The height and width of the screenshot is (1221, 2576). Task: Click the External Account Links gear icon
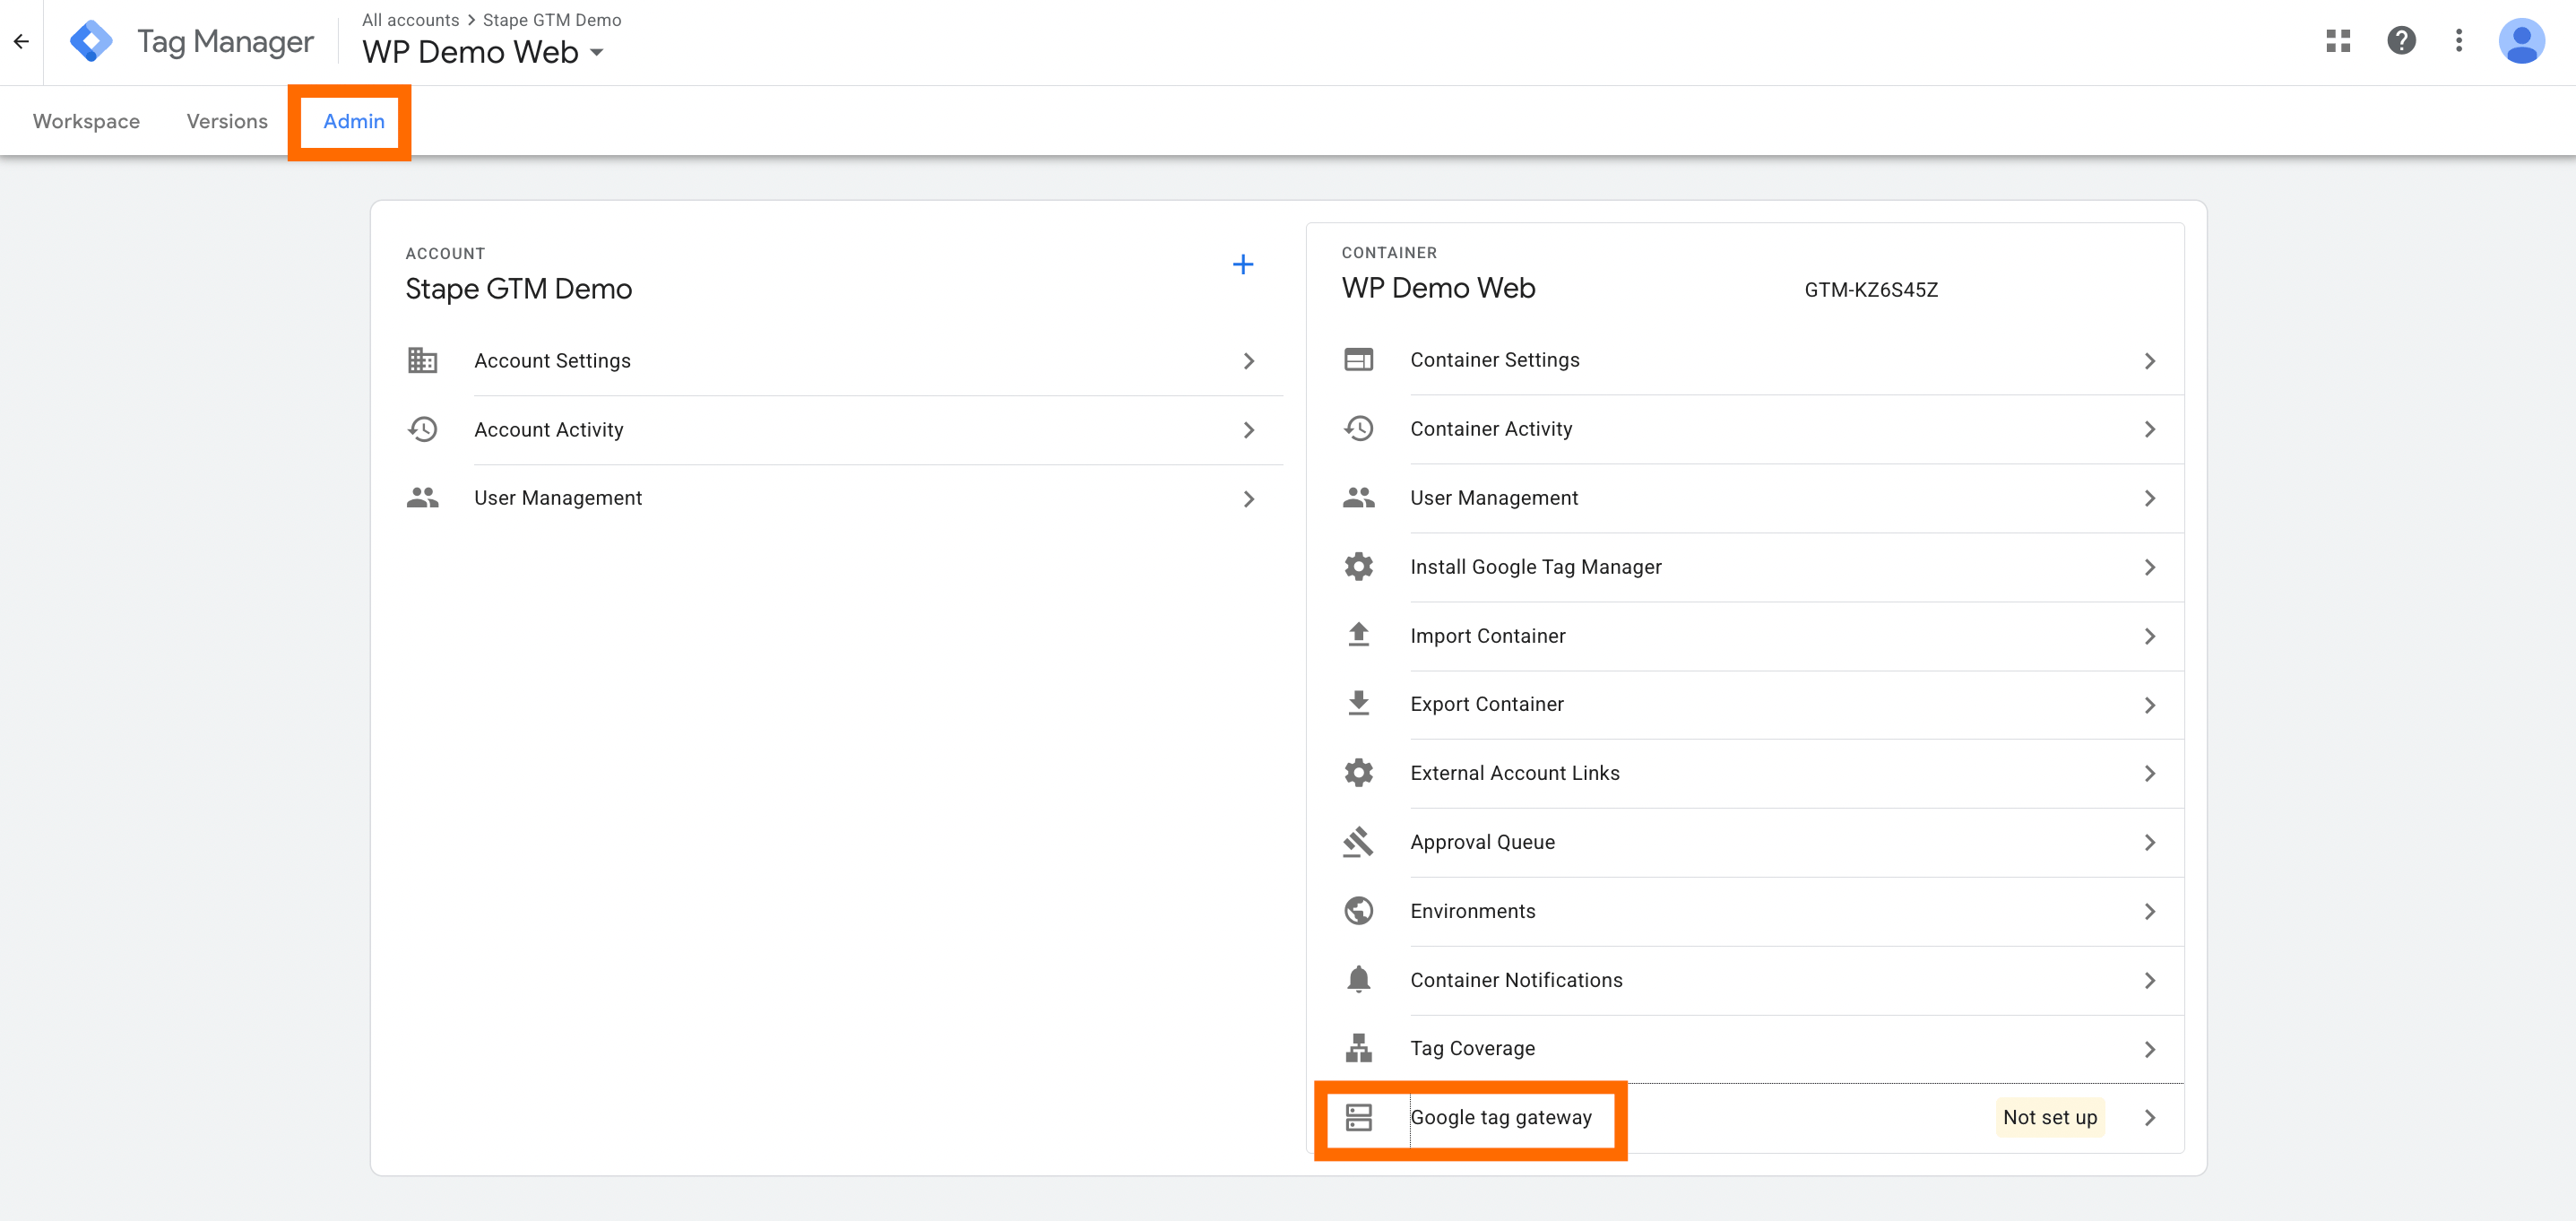(1358, 773)
